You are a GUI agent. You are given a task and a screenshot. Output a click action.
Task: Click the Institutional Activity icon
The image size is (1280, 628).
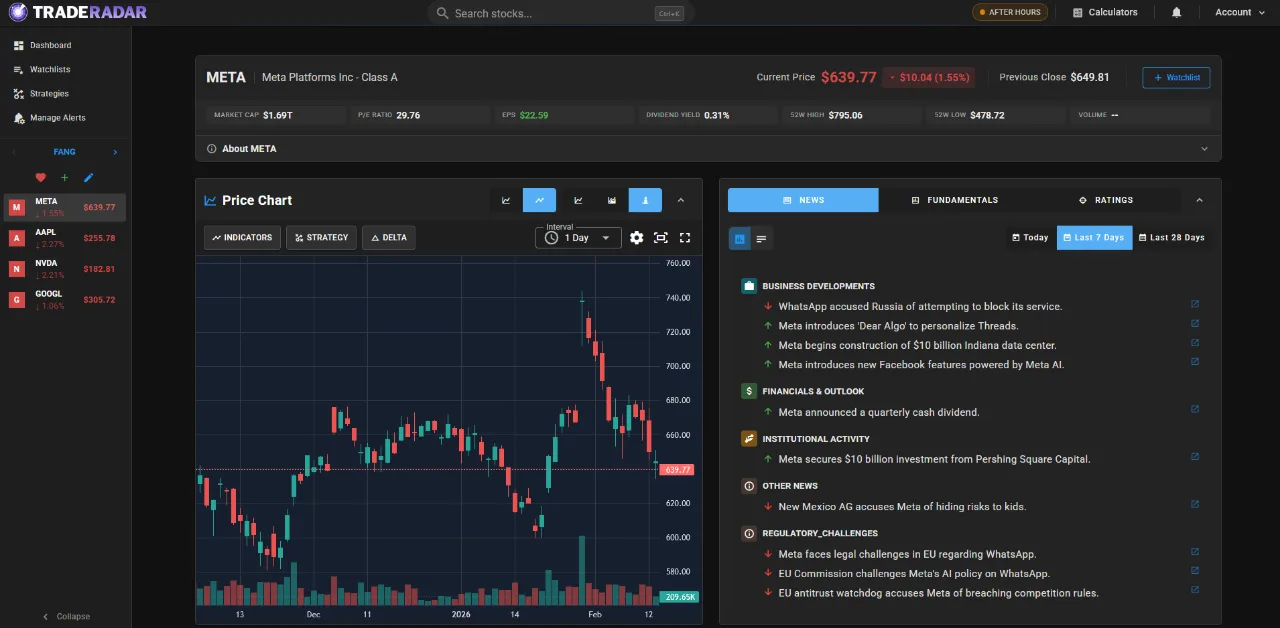click(749, 439)
